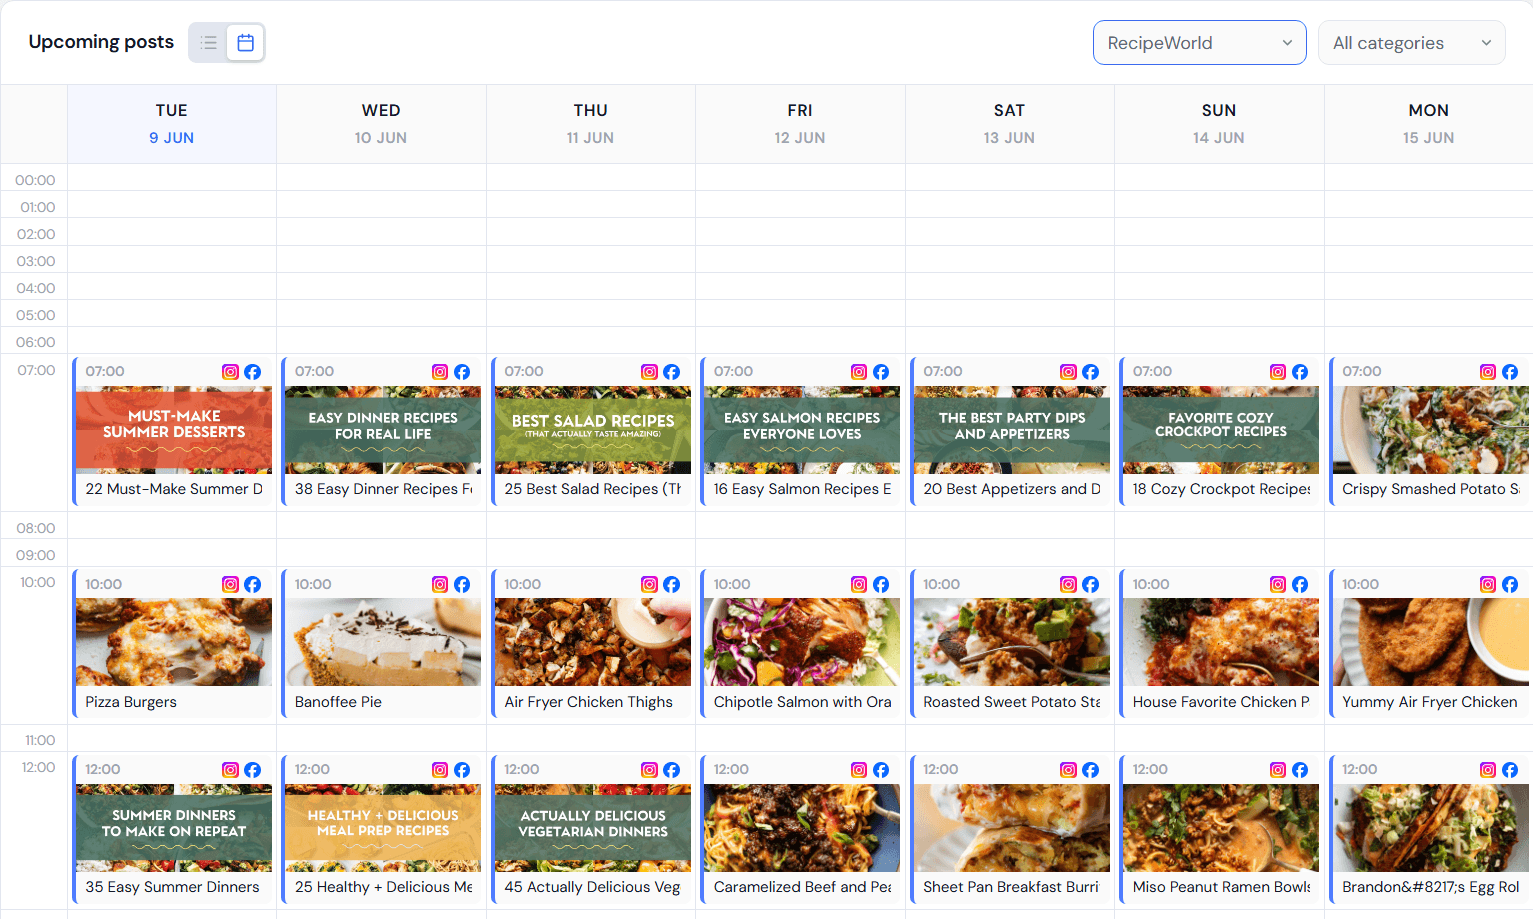
Task: Click Instagram icon on Pizza Burgers post
Action: tap(230, 585)
